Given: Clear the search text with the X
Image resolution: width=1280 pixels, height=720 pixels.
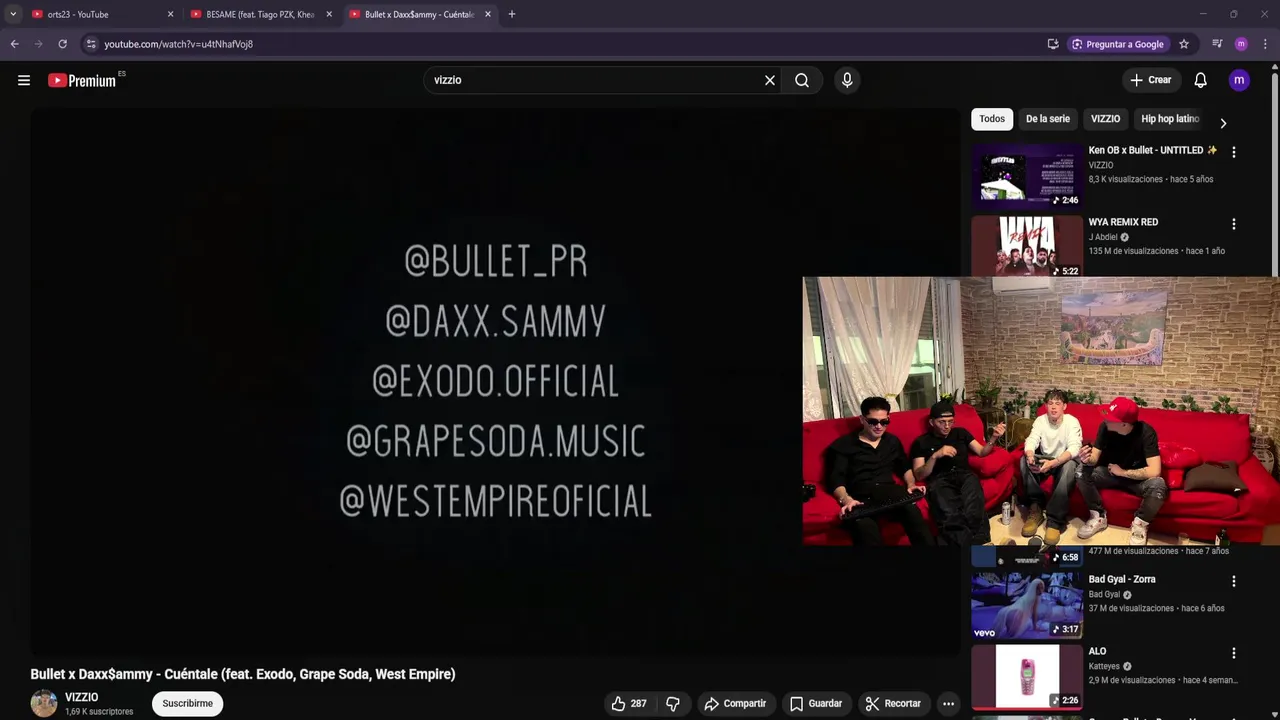Looking at the screenshot, I should (770, 80).
